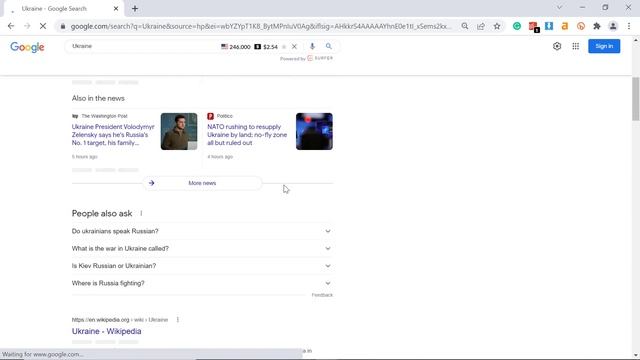Open Google search settings gear
The image size is (640, 360).
pyautogui.click(x=557, y=46)
